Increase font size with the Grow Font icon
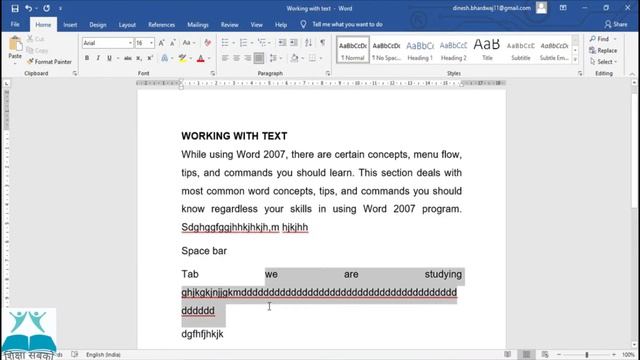Viewport: 640px width, 360px height. tap(161, 43)
